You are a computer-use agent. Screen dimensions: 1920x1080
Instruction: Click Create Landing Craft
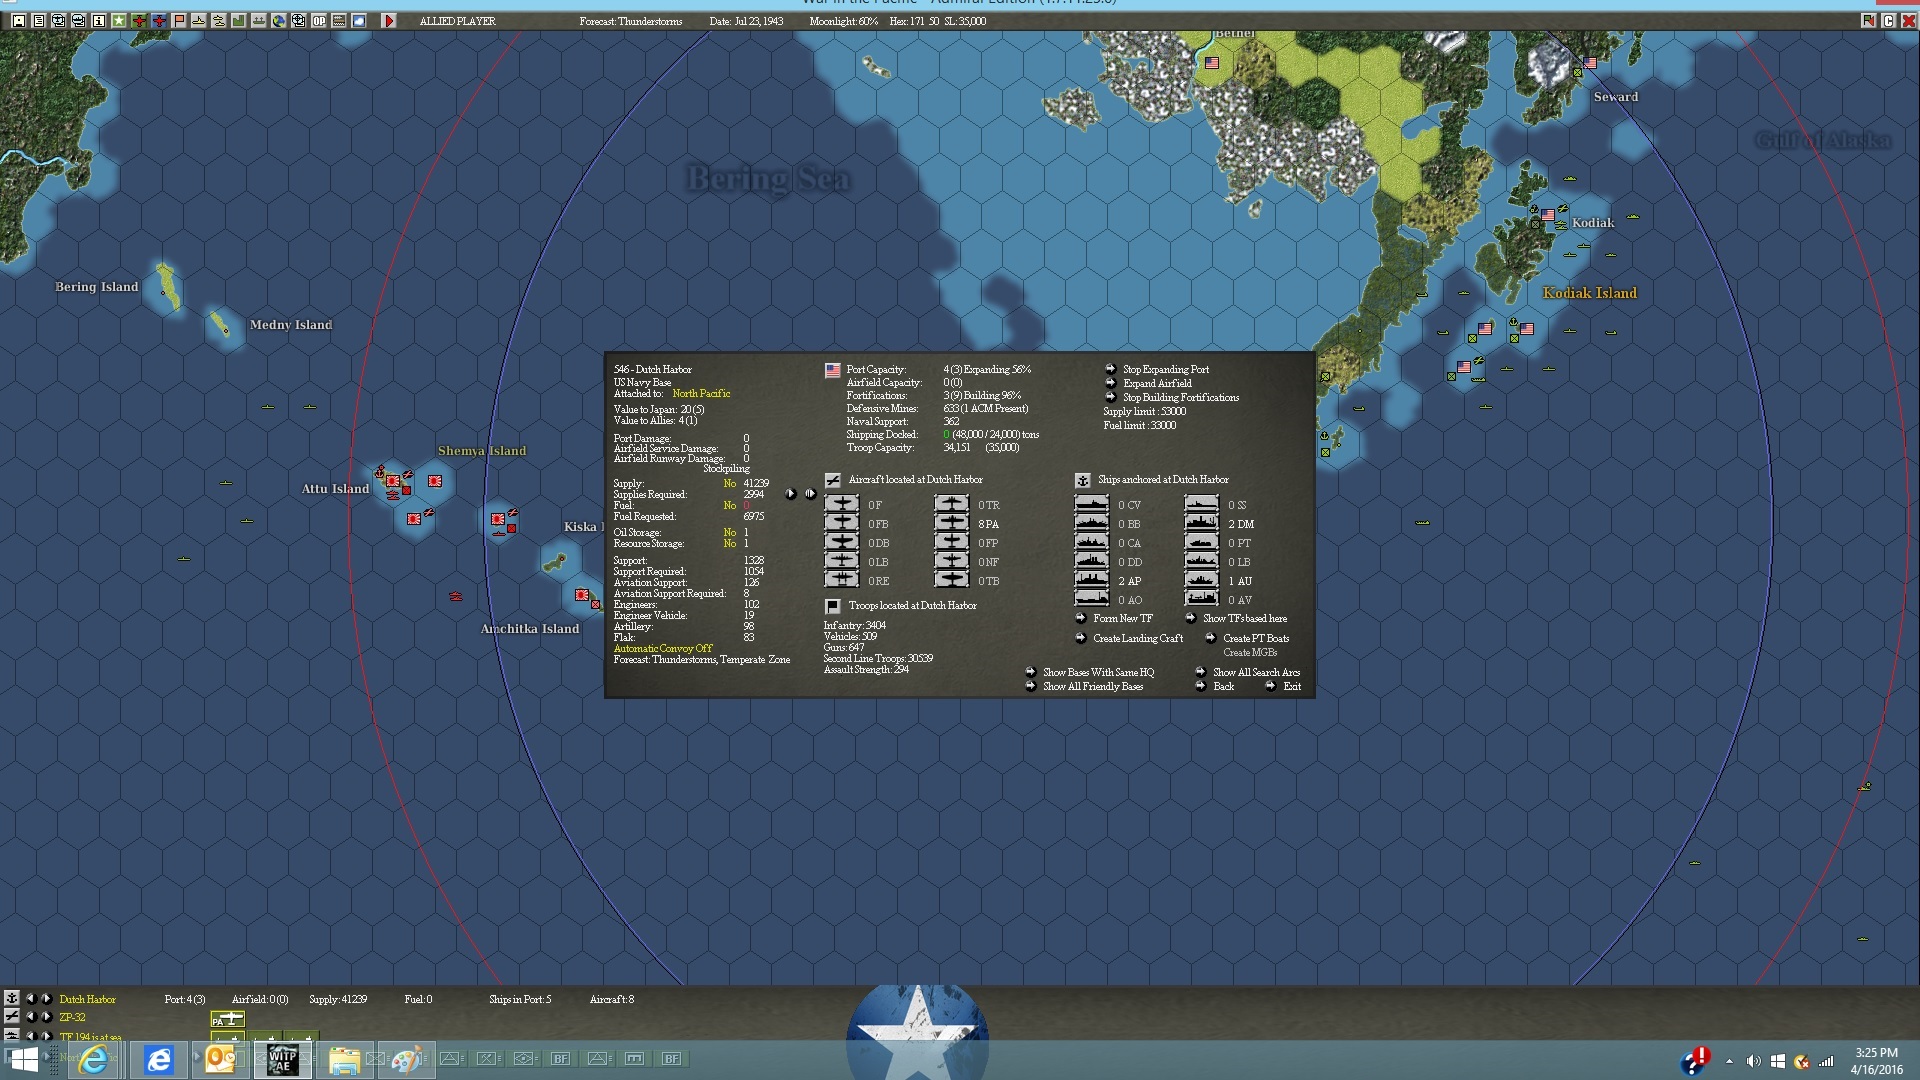point(1138,639)
